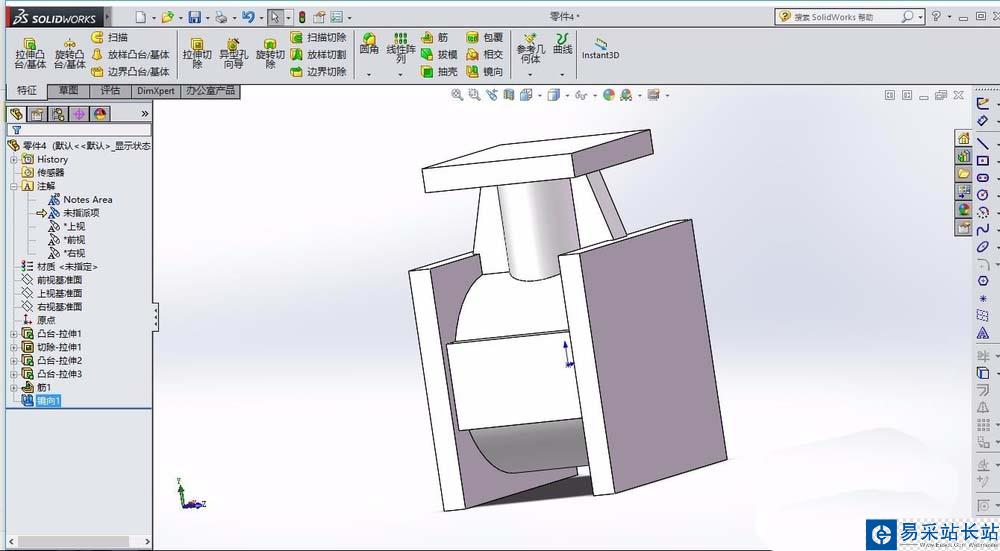
Task: Select 镜向1 feature in the tree
Action: pos(48,400)
